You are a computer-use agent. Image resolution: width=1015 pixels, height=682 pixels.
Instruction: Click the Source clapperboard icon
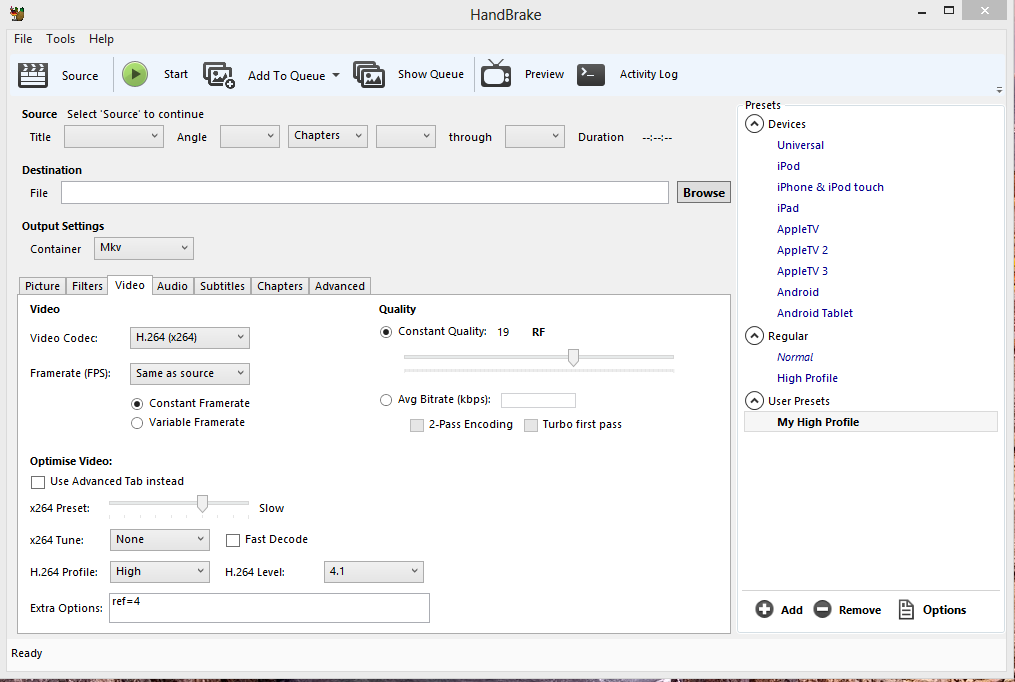click(33, 75)
